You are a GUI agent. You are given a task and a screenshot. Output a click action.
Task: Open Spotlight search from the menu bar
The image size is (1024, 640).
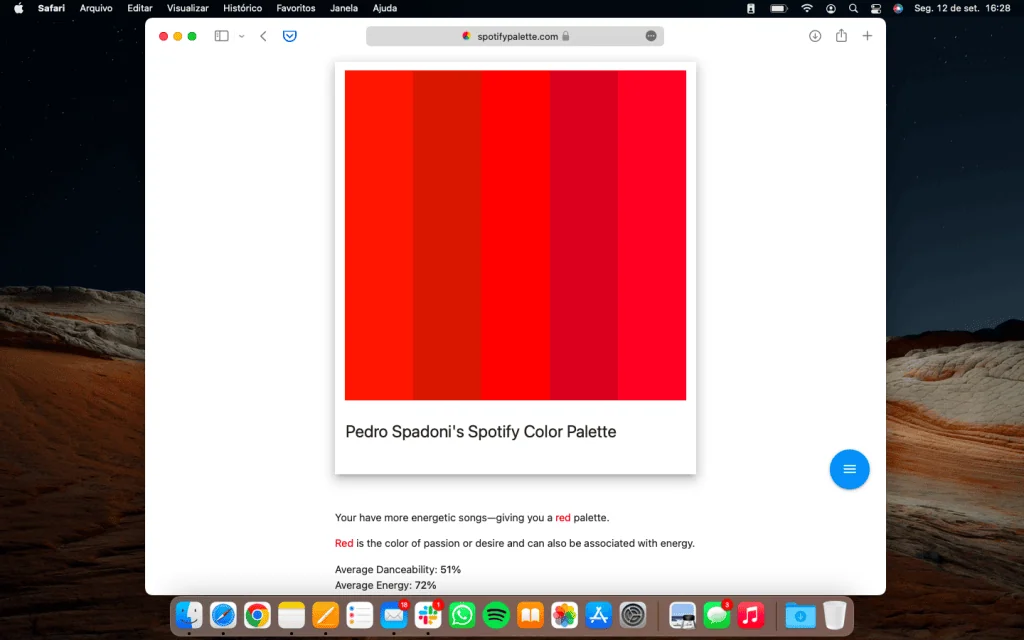(x=853, y=8)
